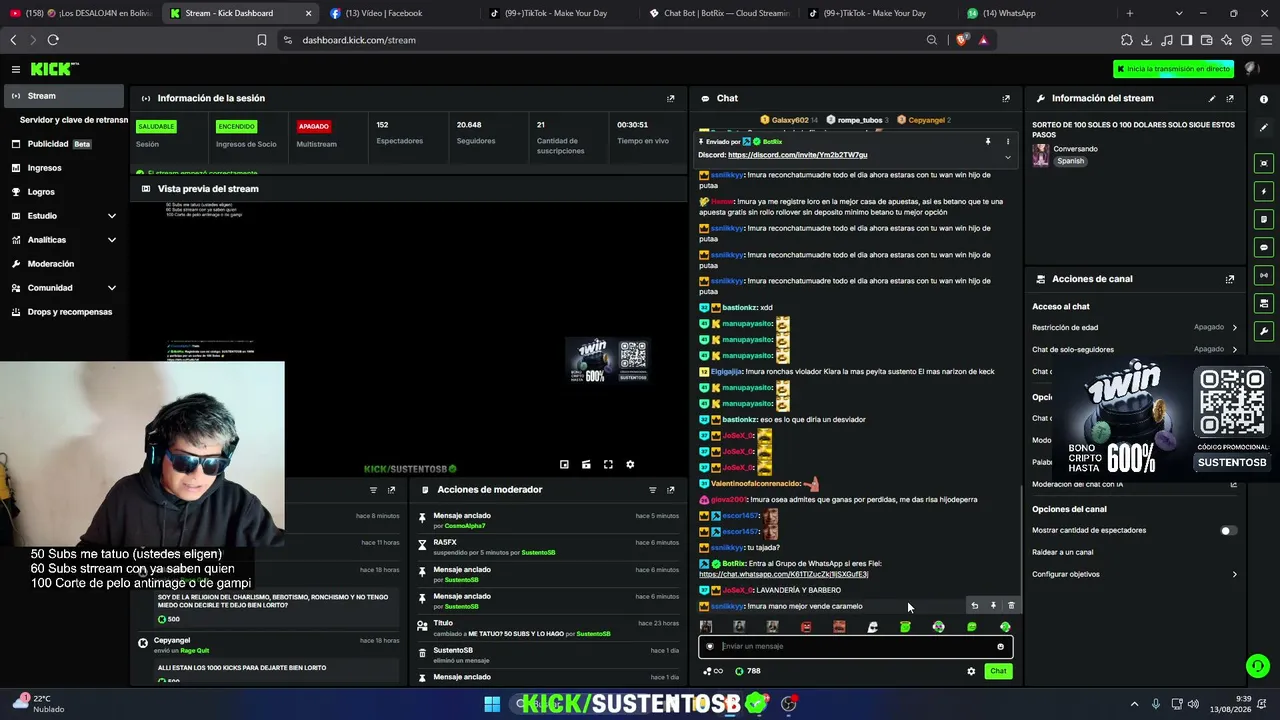Open the Restricción de edad setting
The image size is (1280, 720).
coord(1135,327)
